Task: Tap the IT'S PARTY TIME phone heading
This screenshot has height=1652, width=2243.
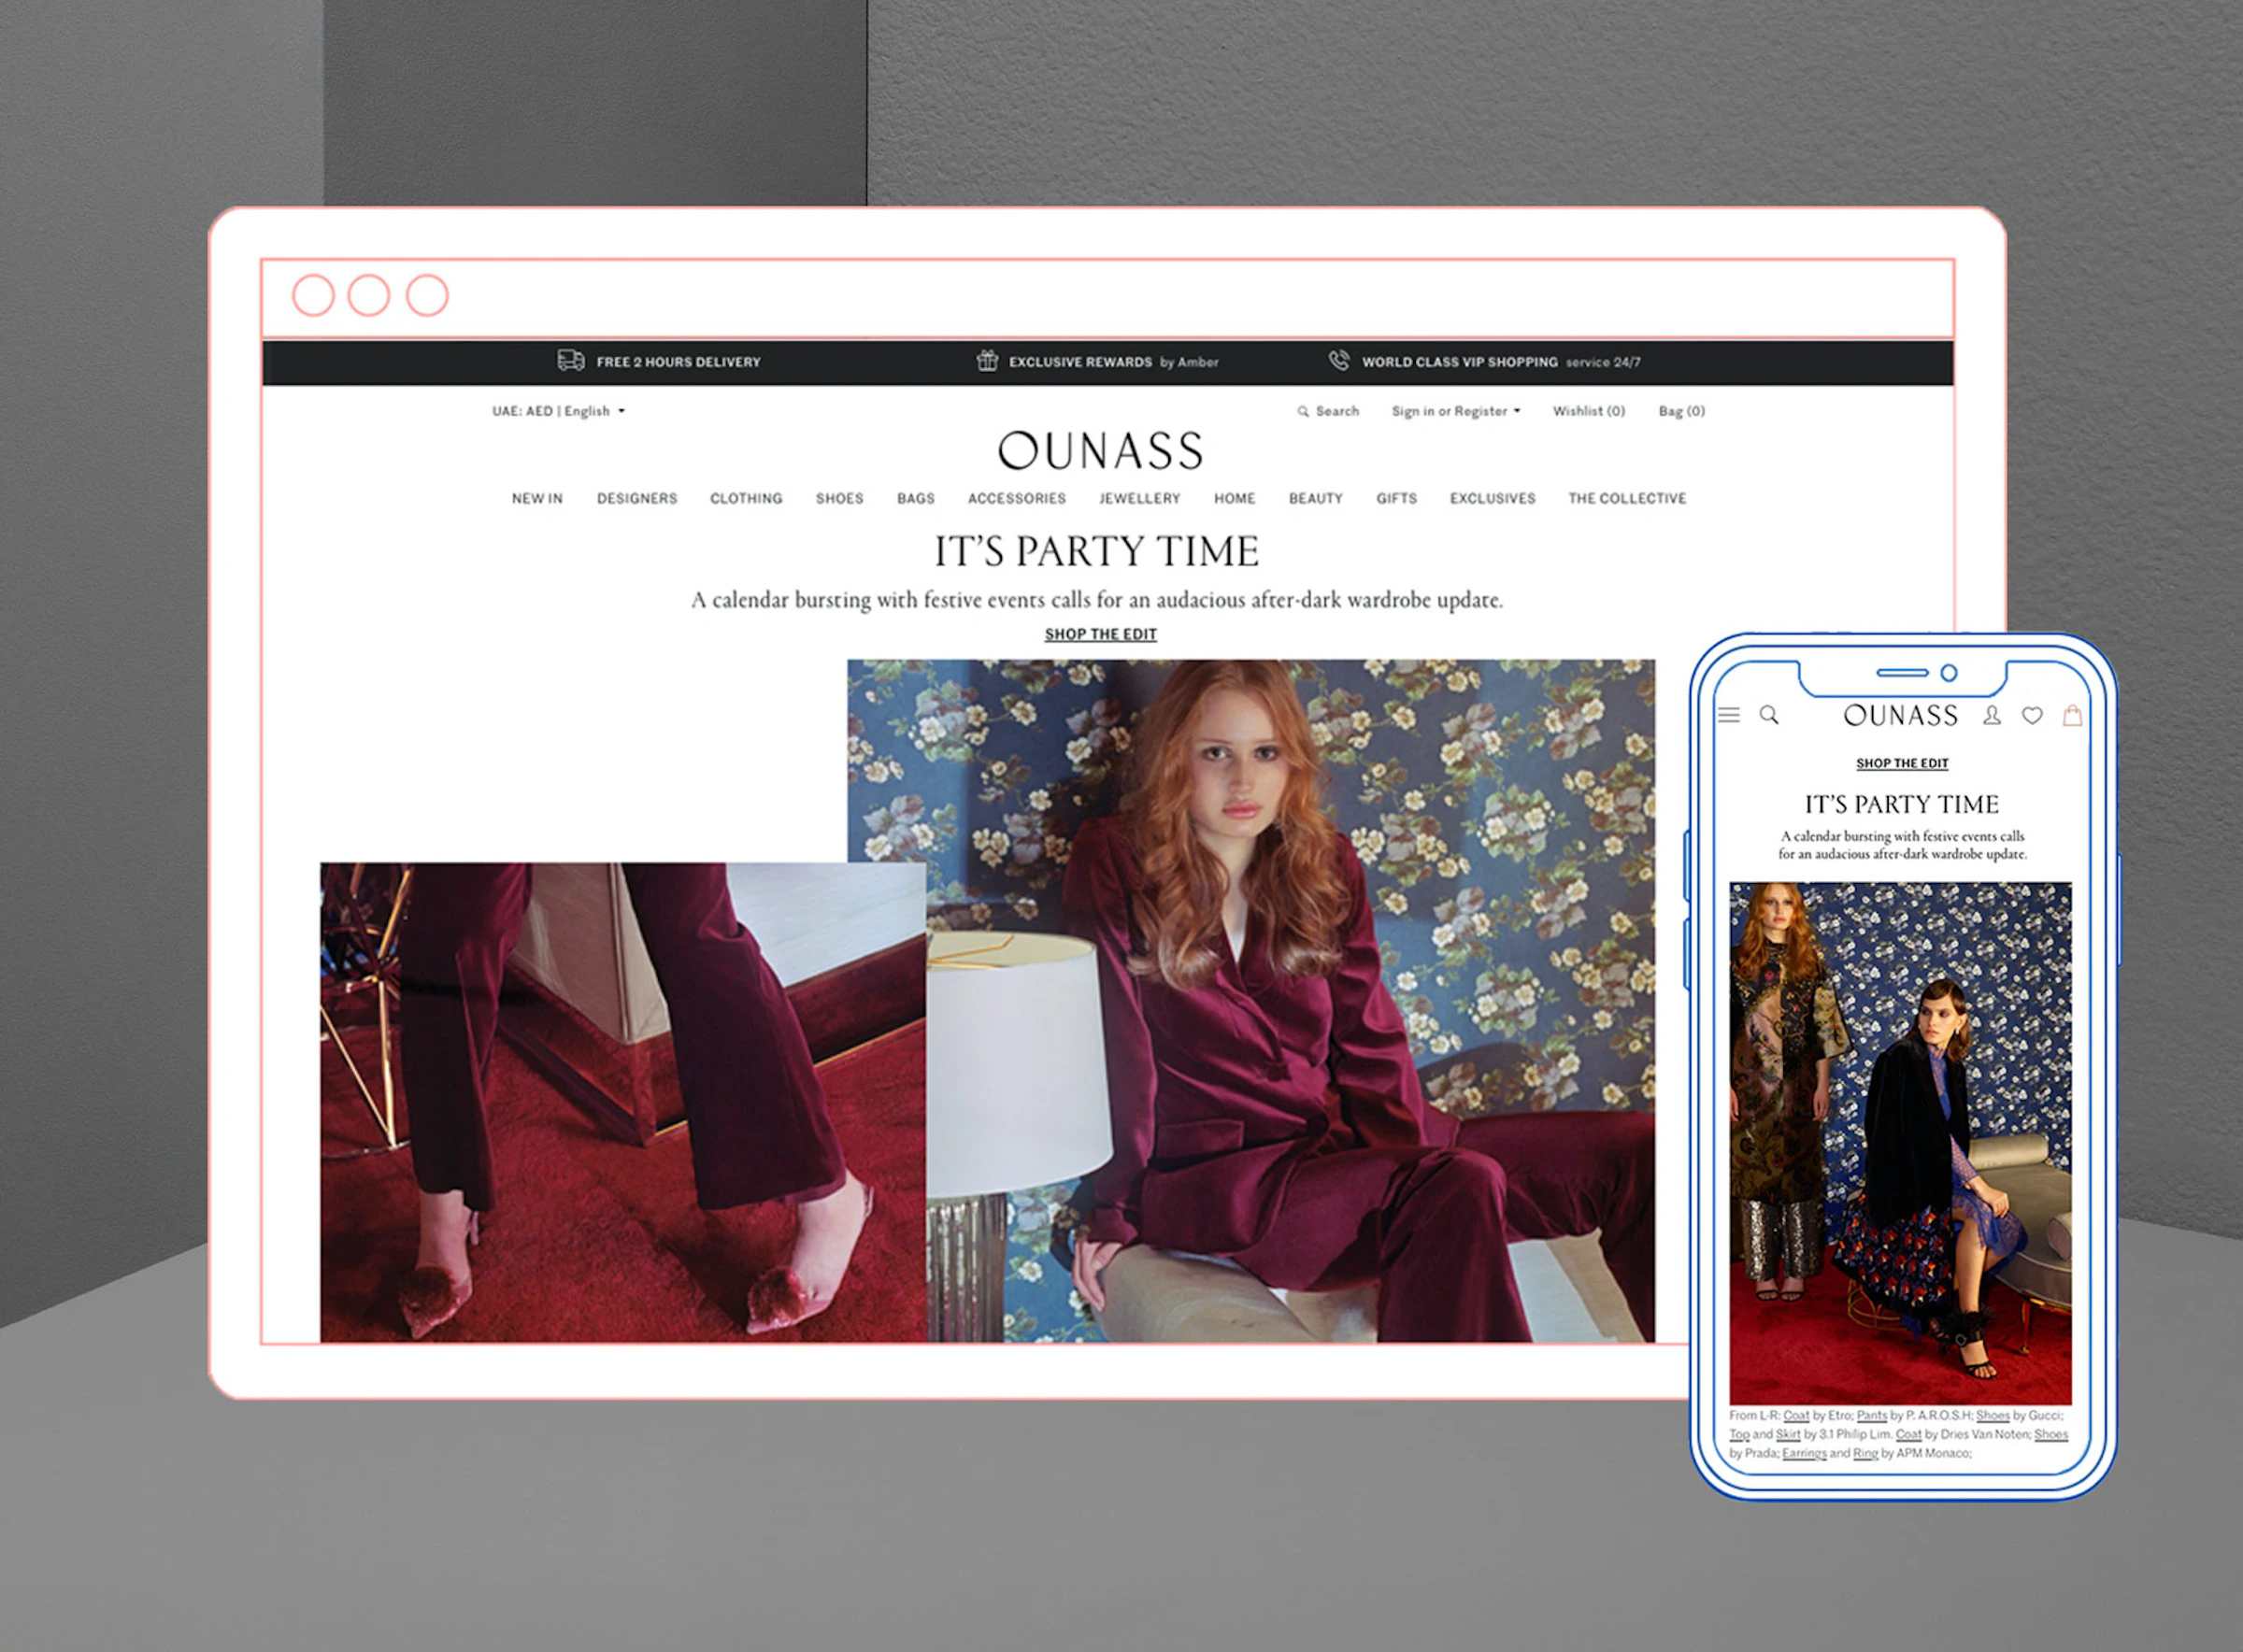Action: click(1901, 804)
